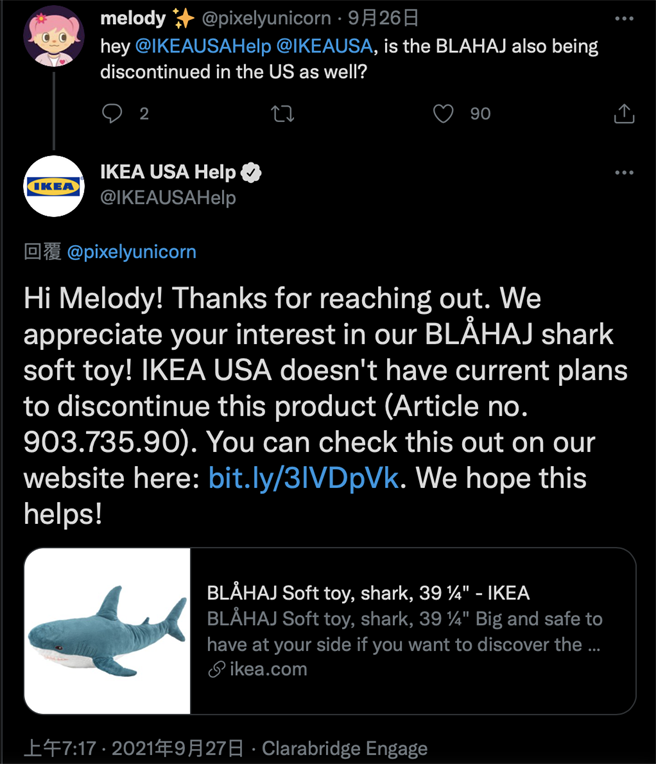
Task: Click the reply icon on melody's tweet
Action: pyautogui.click(x=112, y=114)
